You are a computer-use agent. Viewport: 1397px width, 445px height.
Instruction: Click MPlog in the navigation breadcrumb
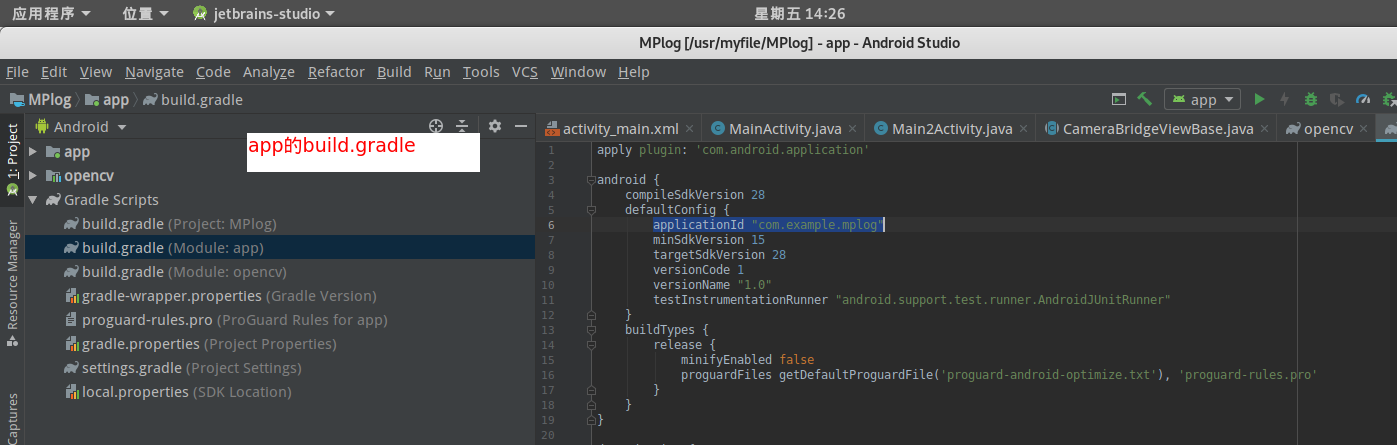tap(40, 99)
